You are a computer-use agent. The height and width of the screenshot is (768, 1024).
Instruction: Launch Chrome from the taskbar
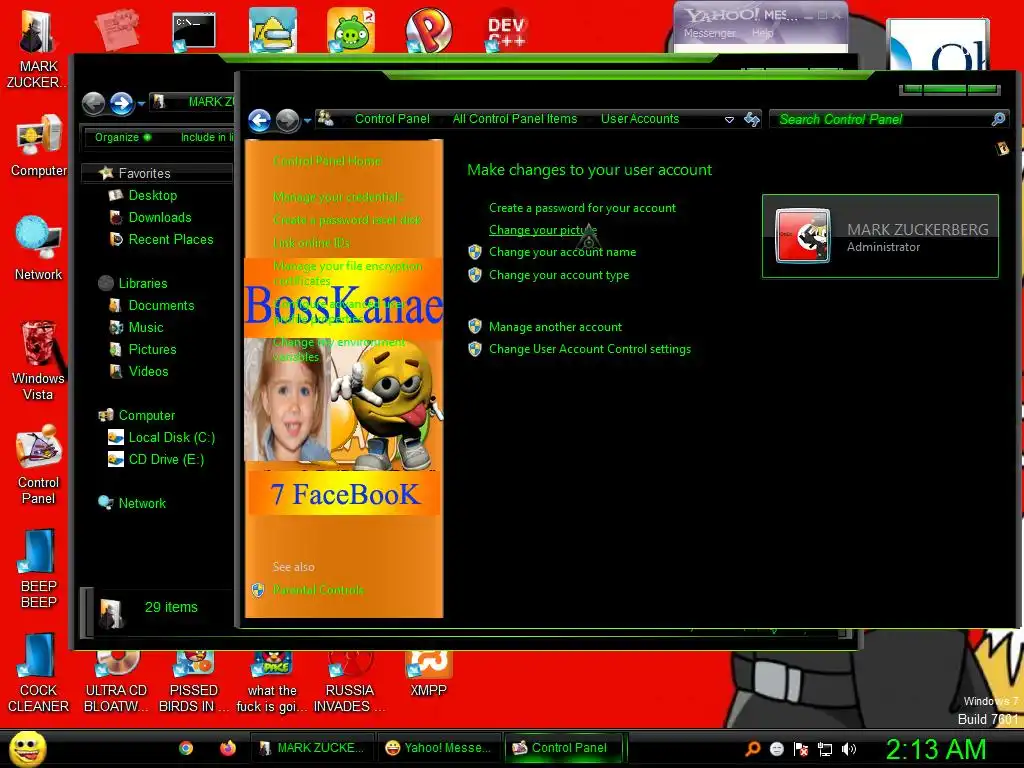186,748
